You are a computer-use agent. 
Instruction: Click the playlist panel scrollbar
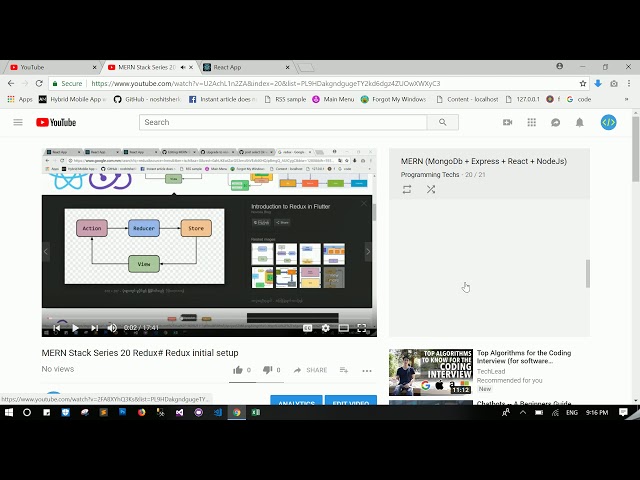click(588, 273)
